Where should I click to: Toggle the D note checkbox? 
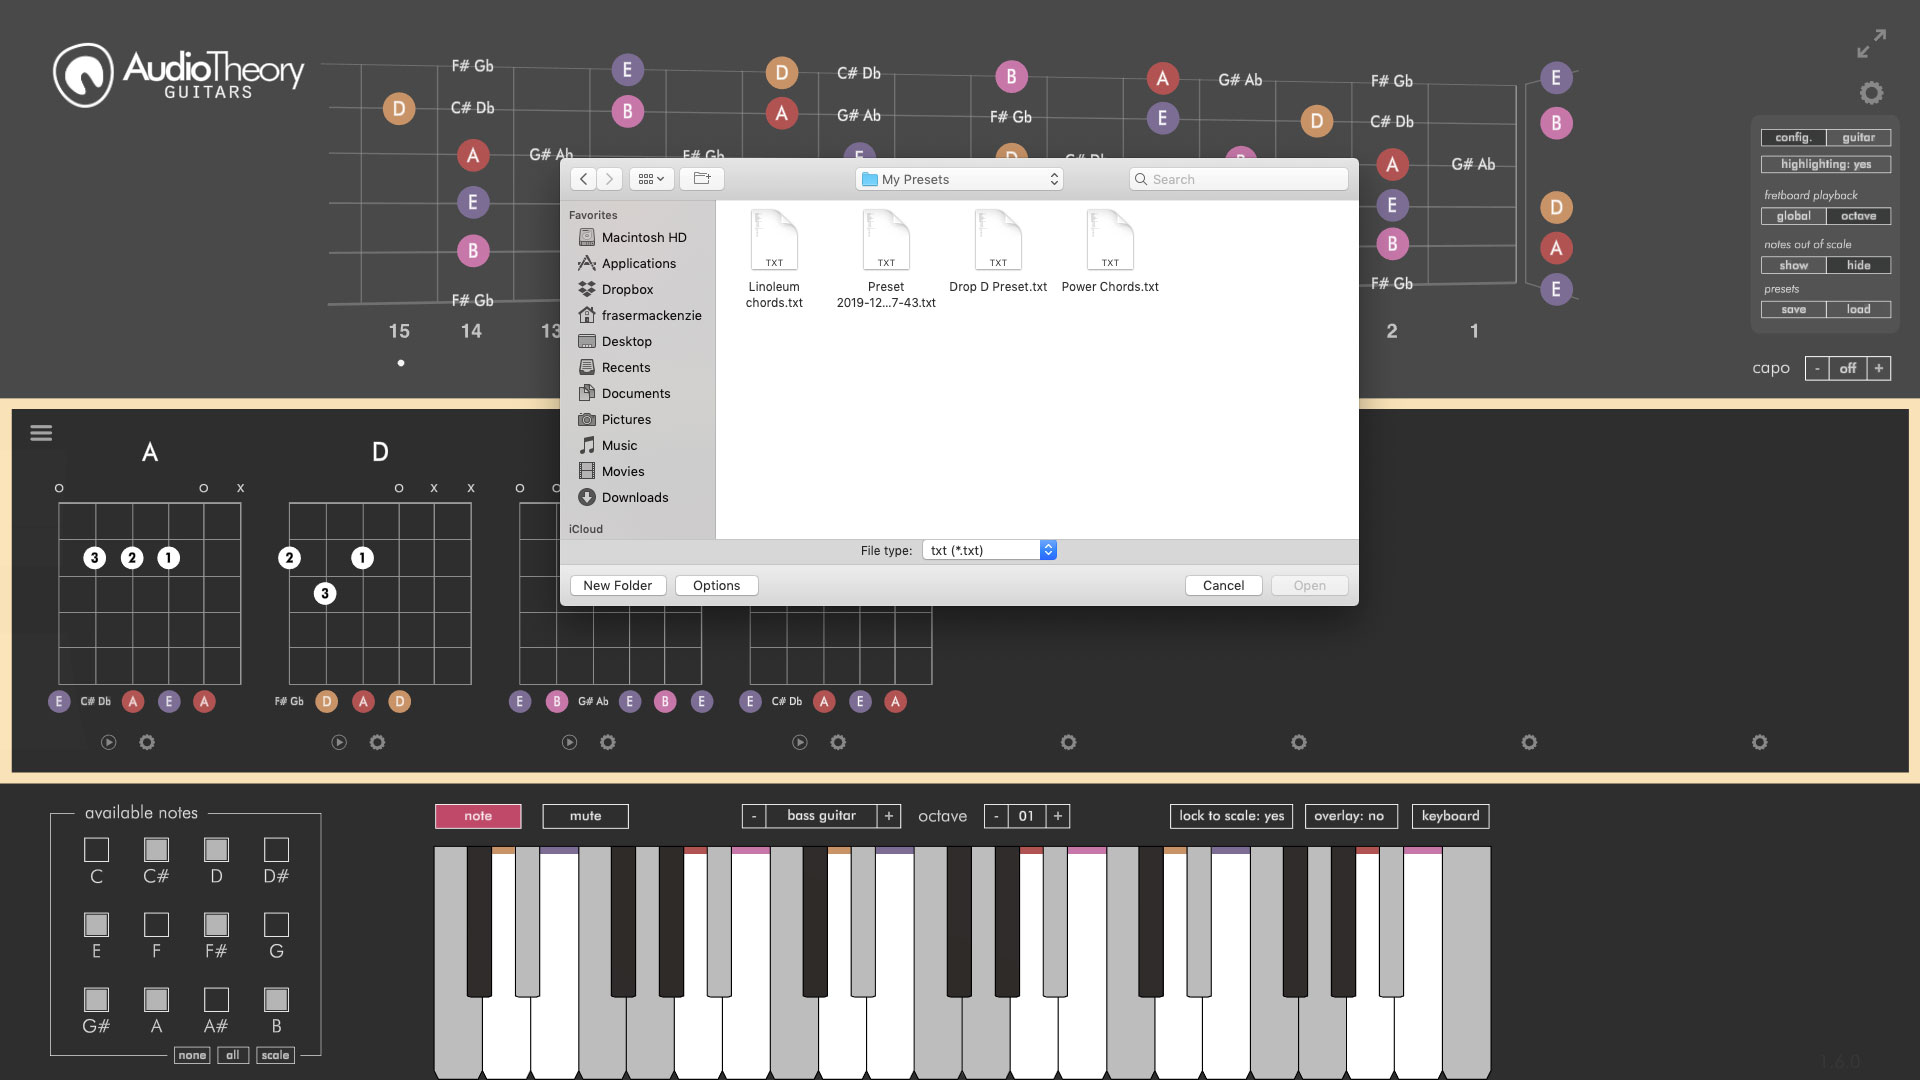(x=216, y=849)
